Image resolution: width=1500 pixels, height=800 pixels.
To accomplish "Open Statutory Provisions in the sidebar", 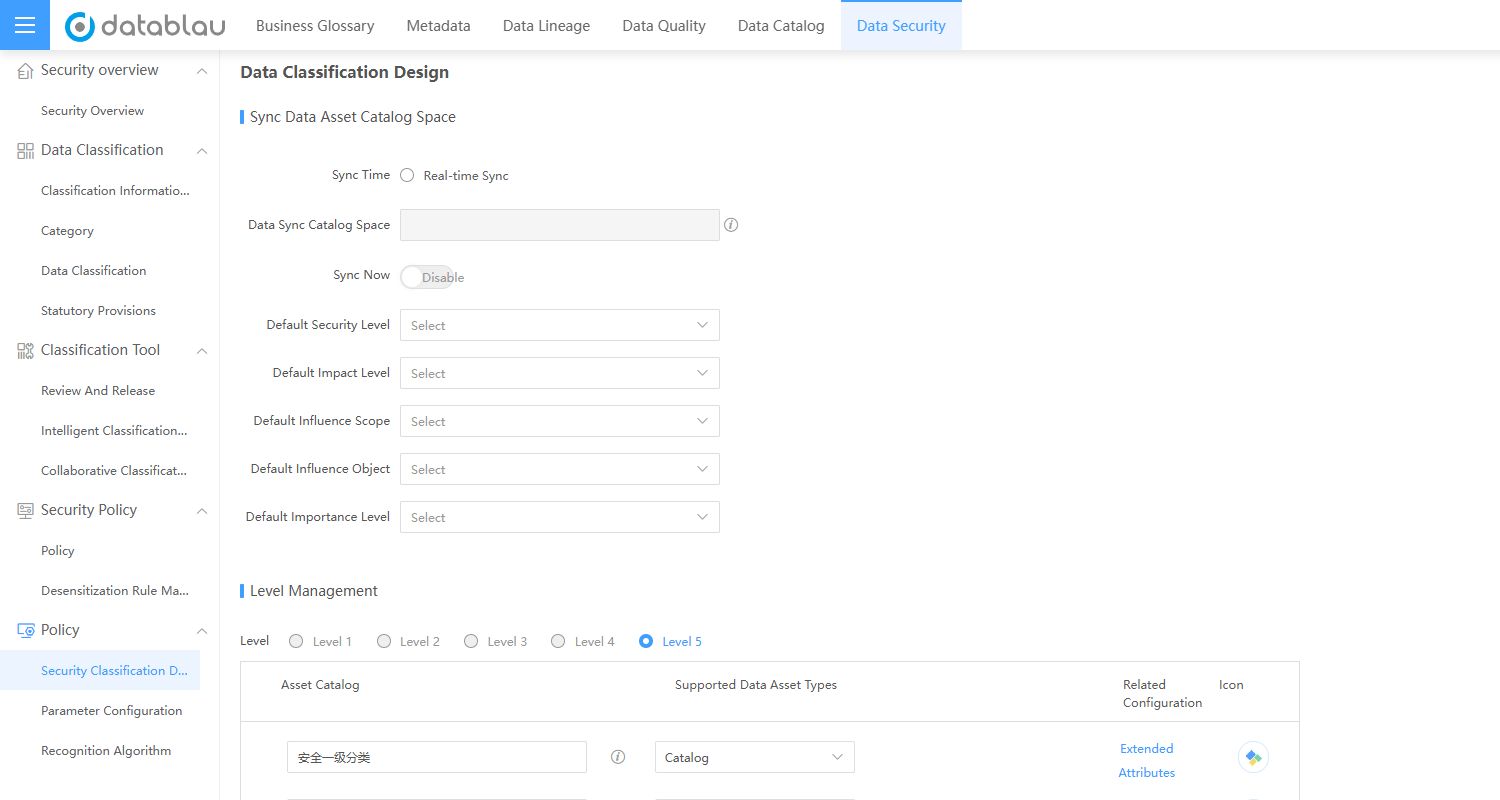I will pyautogui.click(x=100, y=311).
